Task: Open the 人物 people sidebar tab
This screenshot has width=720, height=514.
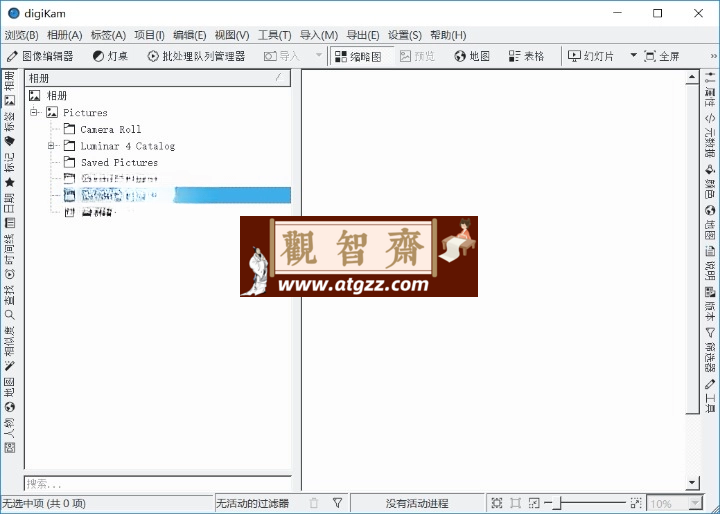Action: point(9,435)
